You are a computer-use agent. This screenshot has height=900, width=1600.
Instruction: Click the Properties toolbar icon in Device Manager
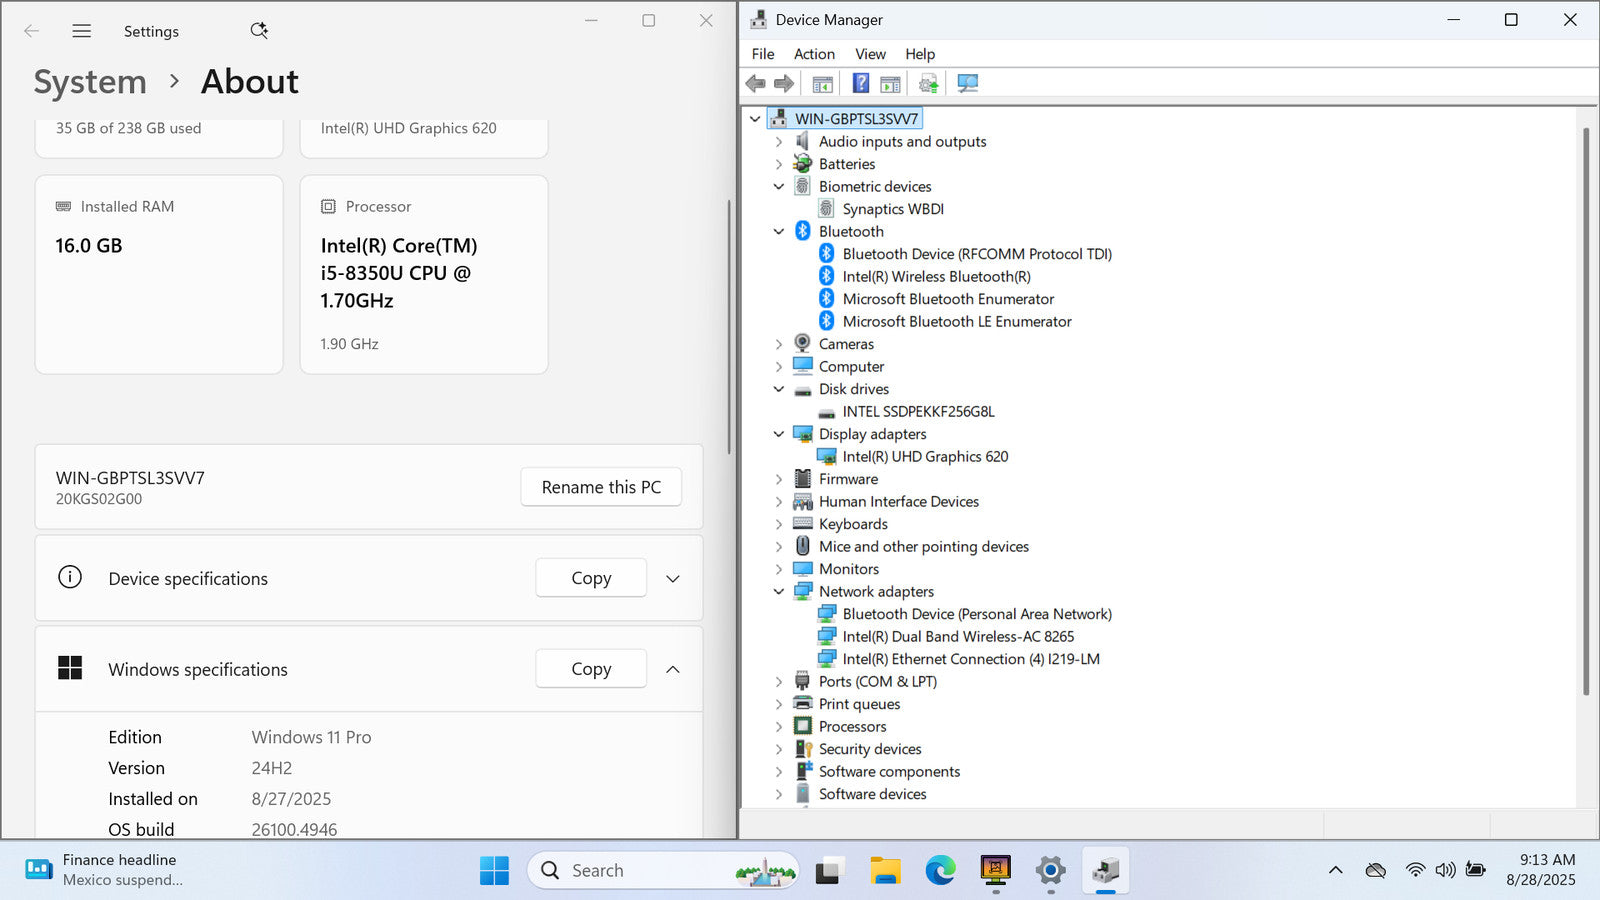[x=890, y=84]
